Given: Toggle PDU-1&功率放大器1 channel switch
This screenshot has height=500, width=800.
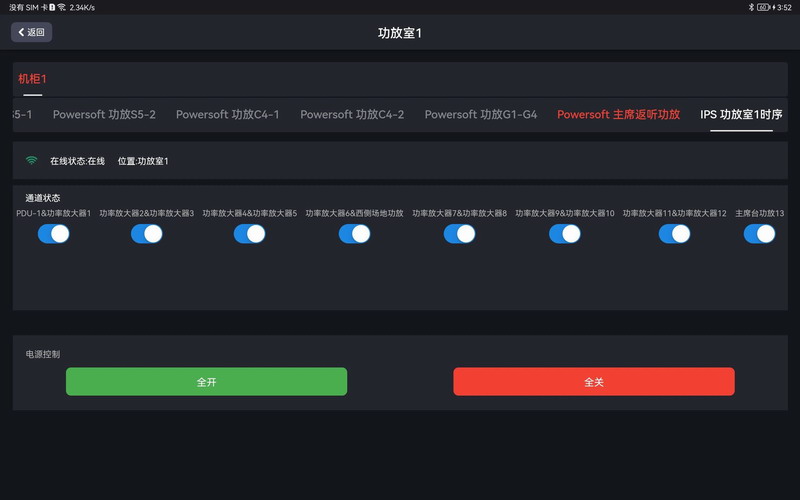Looking at the screenshot, I should click(x=54, y=234).
